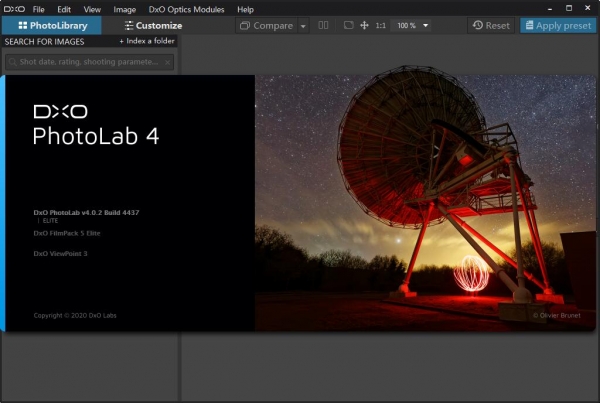Viewport: 600px width, 403px height.
Task: Open the View menu
Action: click(92, 9)
